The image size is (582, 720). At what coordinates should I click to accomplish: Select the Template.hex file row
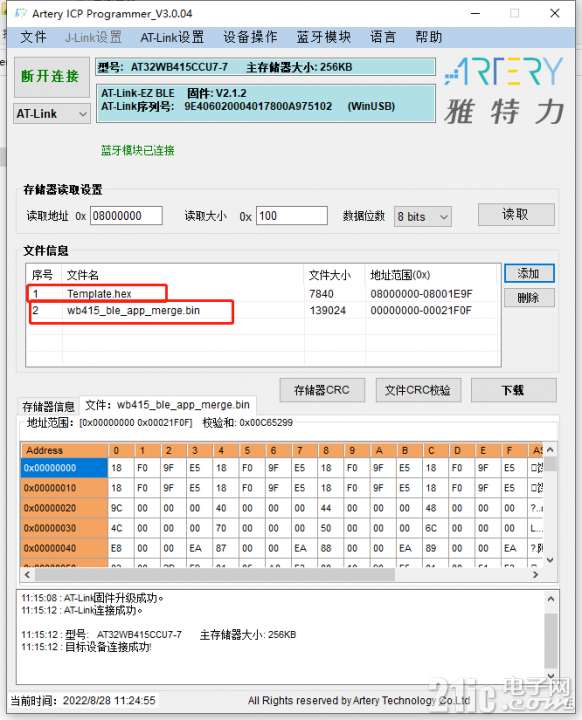[x=263, y=293]
